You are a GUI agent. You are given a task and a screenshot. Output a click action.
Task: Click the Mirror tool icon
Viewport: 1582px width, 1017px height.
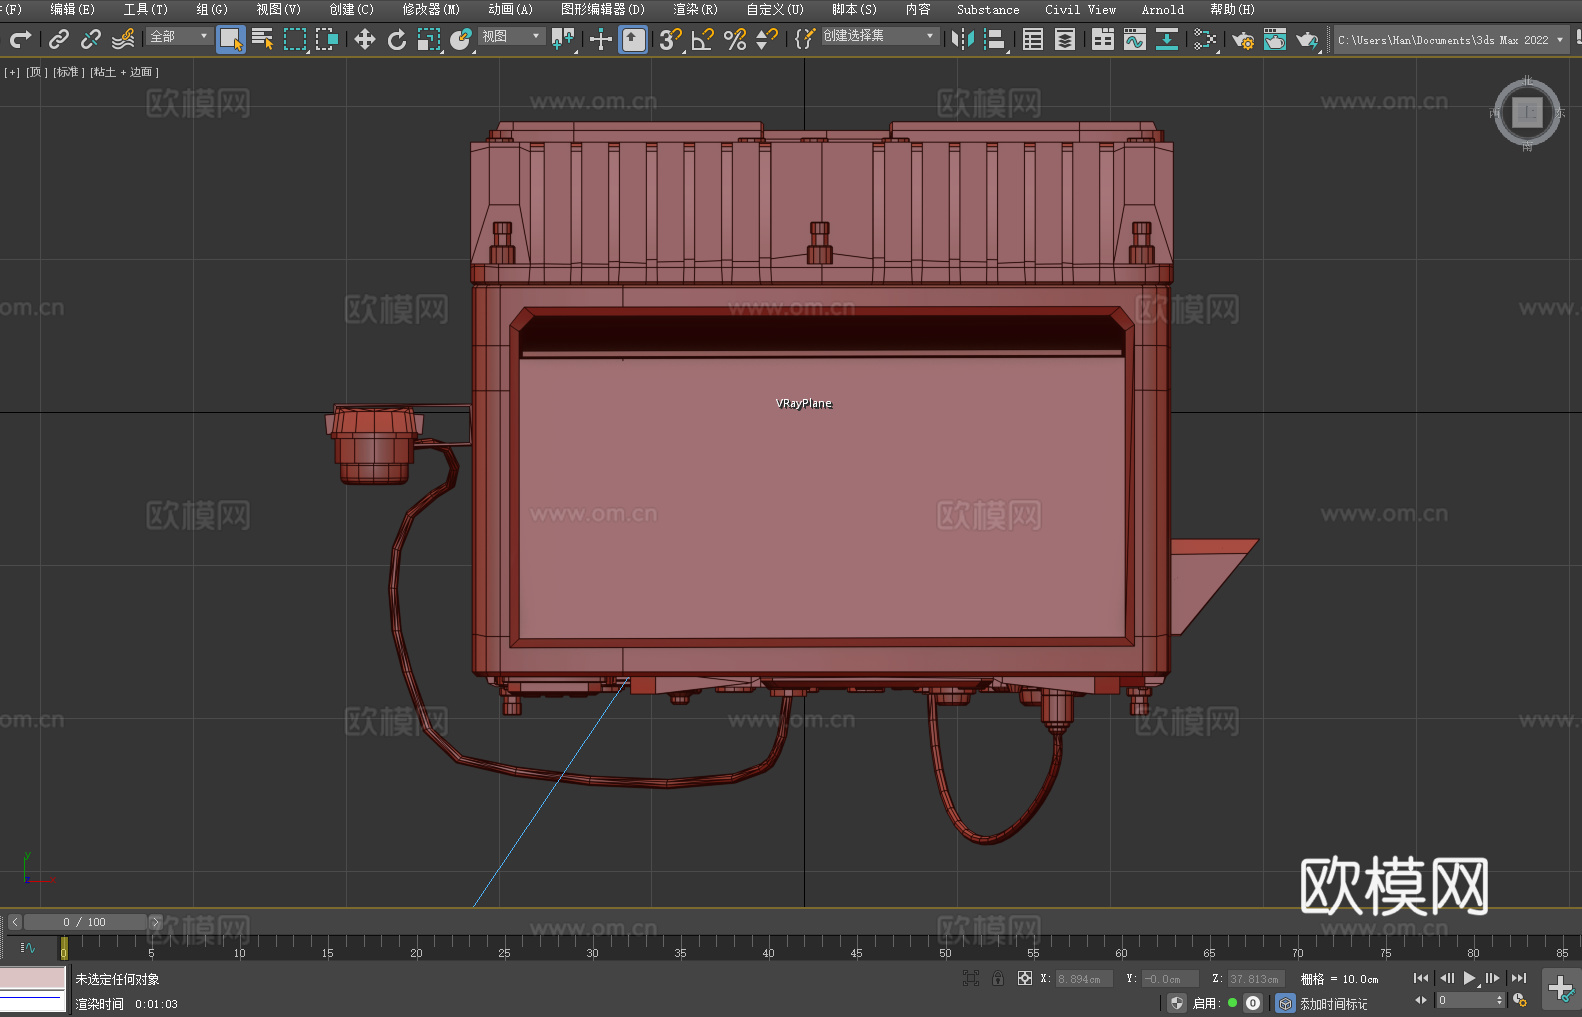click(x=962, y=40)
